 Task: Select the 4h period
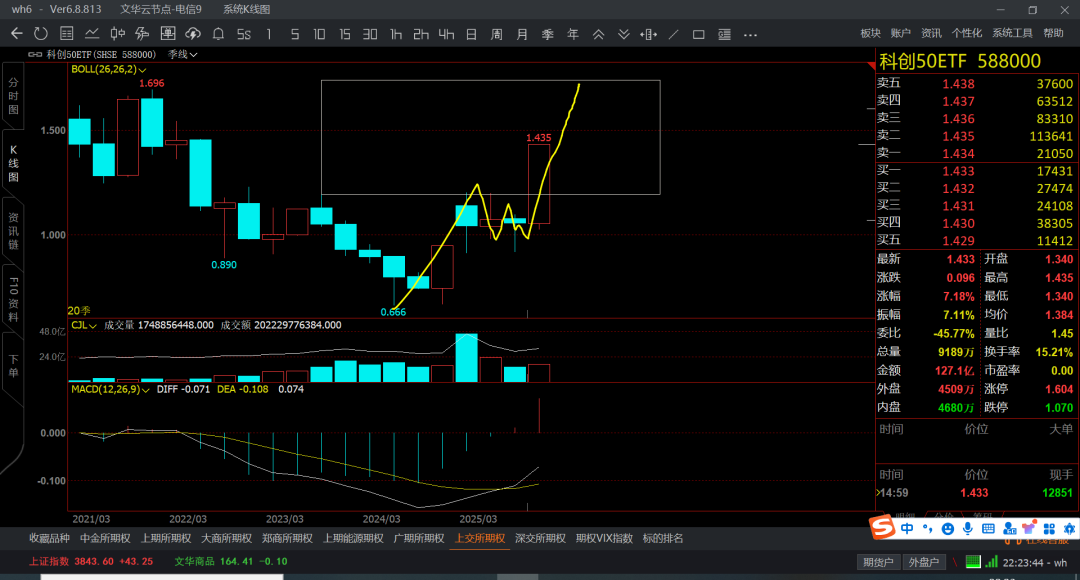pyautogui.click(x=446, y=34)
